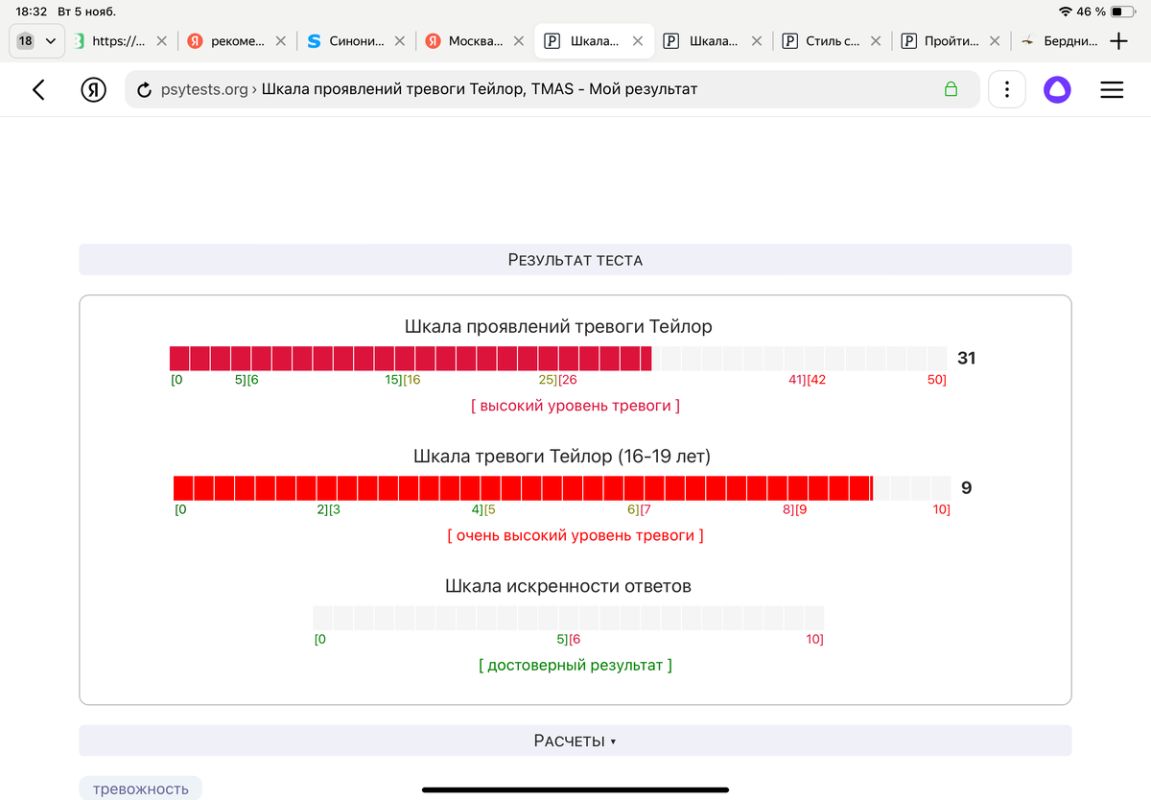The height and width of the screenshot is (800, 1151).
Task: Open the three-dot page options menu
Action: [x=1006, y=90]
